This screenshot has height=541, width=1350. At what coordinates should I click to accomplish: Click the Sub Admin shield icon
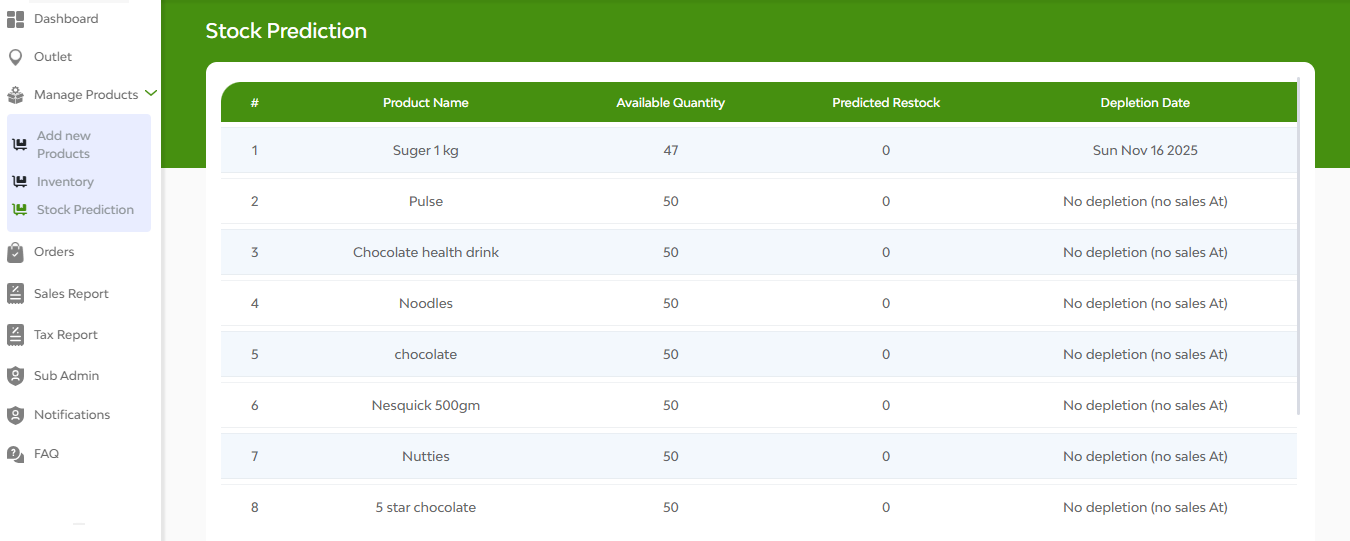point(15,376)
